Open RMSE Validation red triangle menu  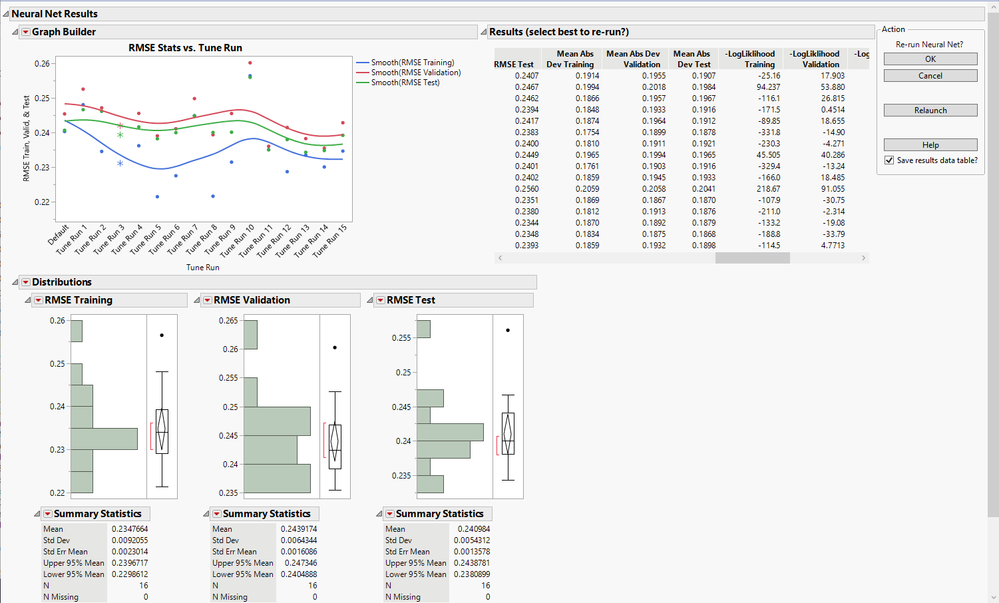coord(208,300)
